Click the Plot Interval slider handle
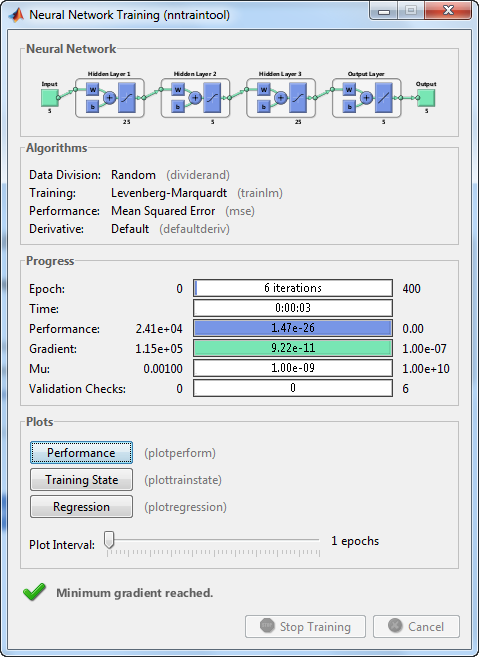The height and width of the screenshot is (657, 479). point(109,540)
